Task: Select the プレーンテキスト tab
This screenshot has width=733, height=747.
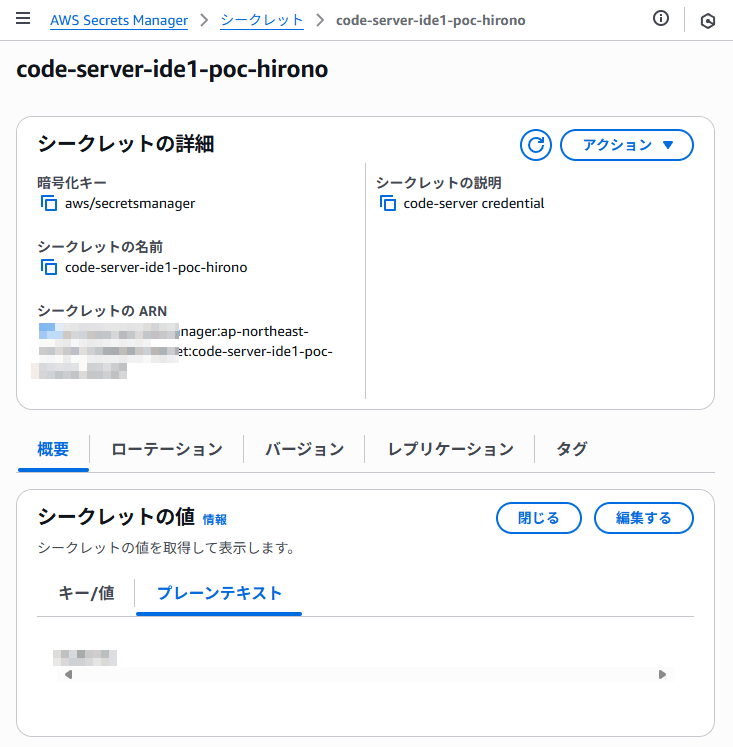Action: (x=219, y=594)
